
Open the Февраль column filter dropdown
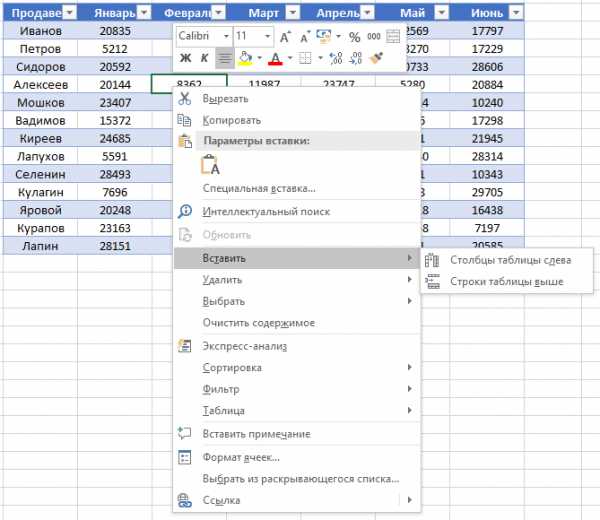[x=218, y=13]
